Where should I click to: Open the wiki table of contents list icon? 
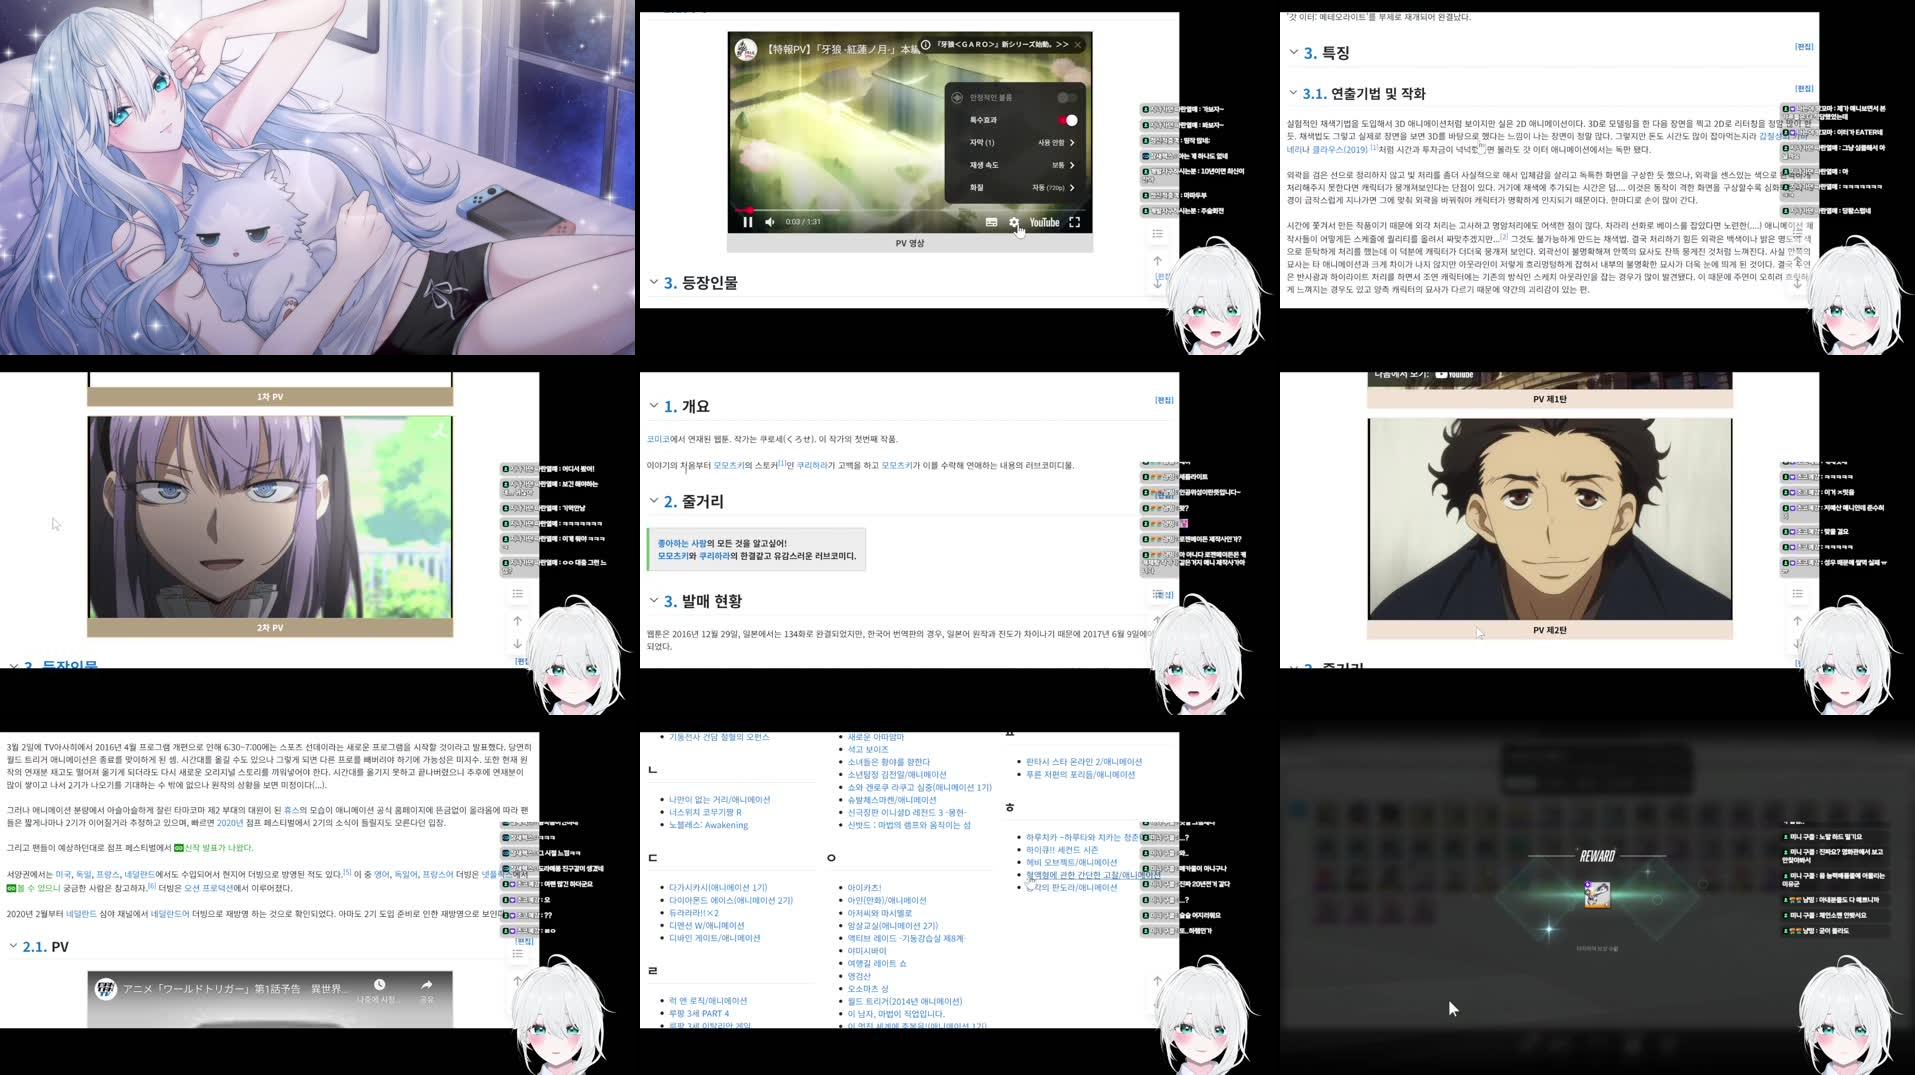coord(1157,233)
